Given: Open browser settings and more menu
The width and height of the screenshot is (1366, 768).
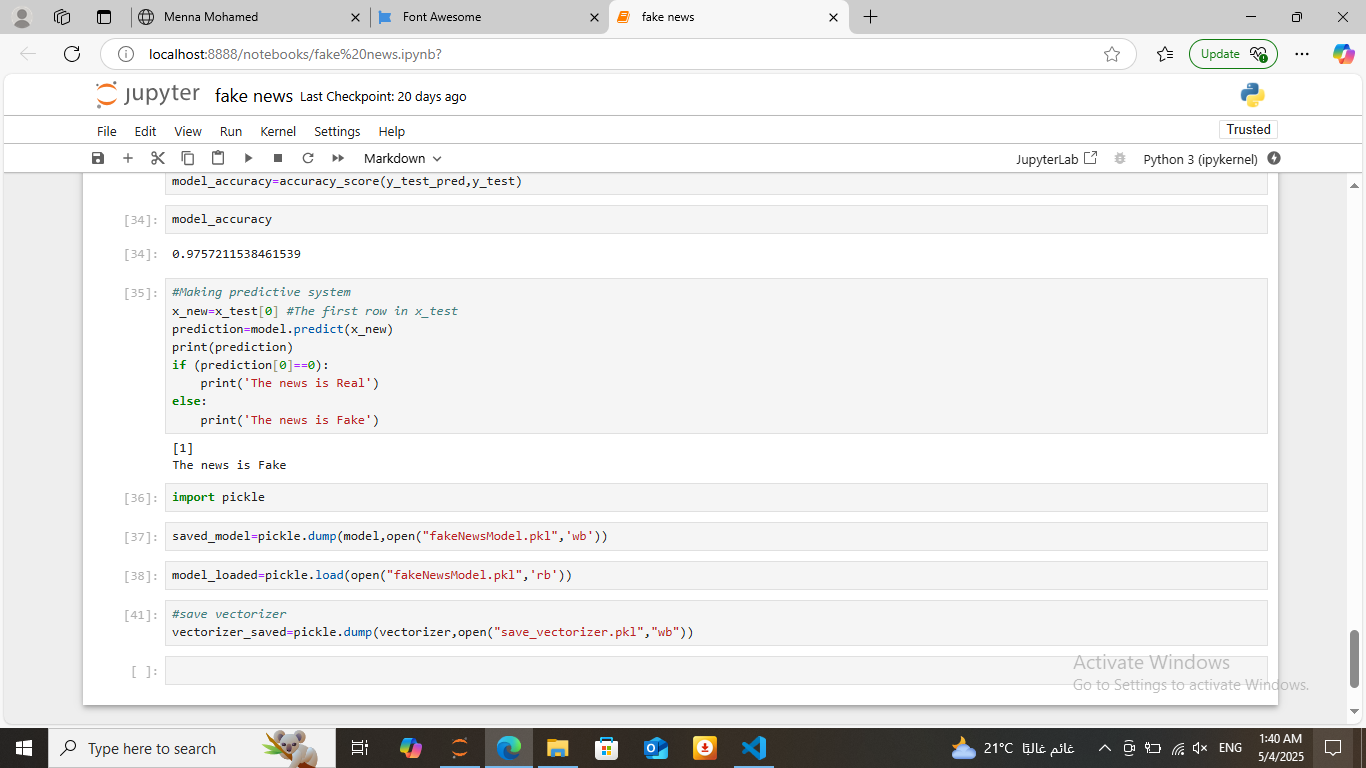Looking at the screenshot, I should 1301,54.
